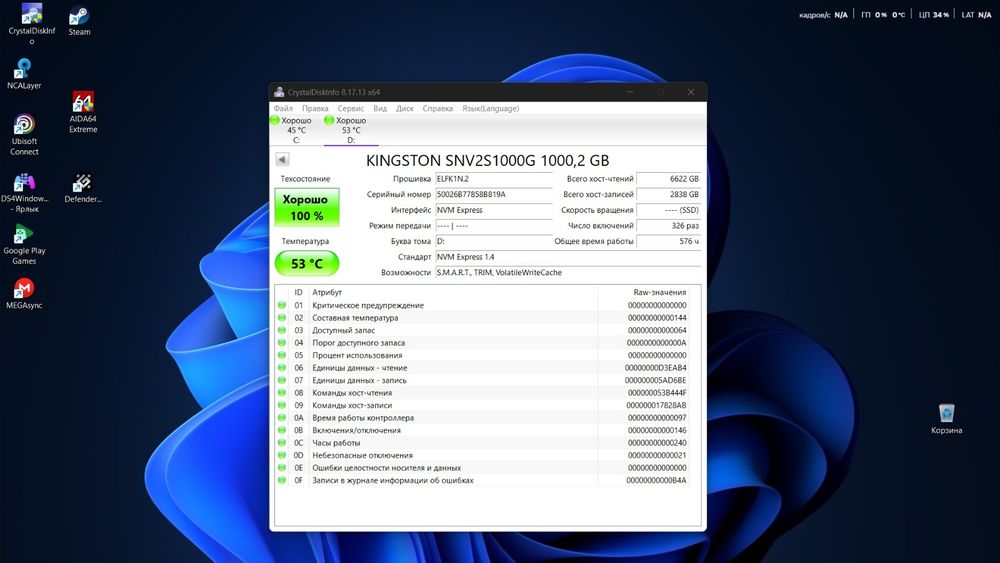Select row 02 Составная температура
This screenshot has width=1000, height=563.
tap(483, 318)
